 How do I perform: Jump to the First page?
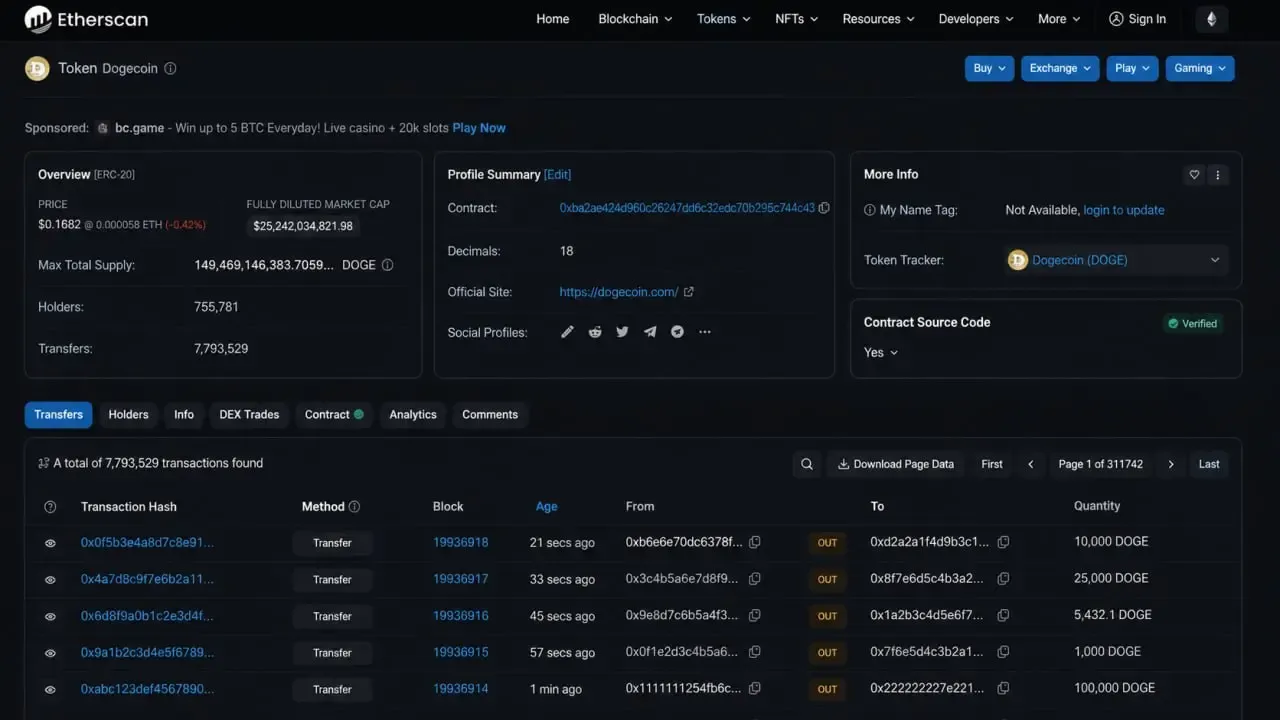(992, 464)
